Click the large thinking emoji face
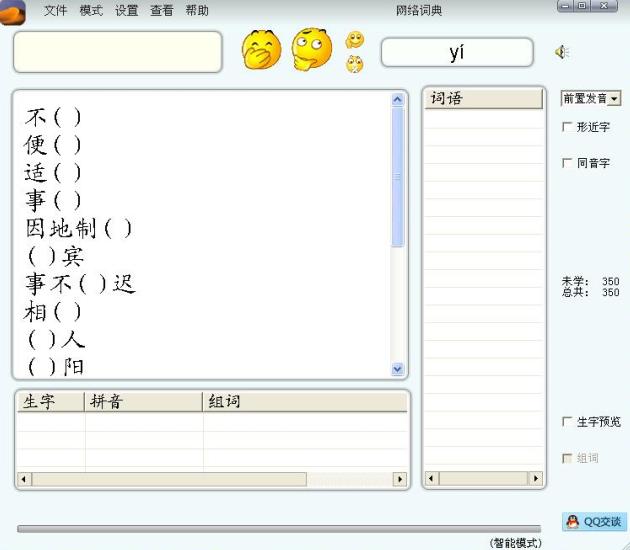The image size is (630, 550). pyautogui.click(x=311, y=49)
